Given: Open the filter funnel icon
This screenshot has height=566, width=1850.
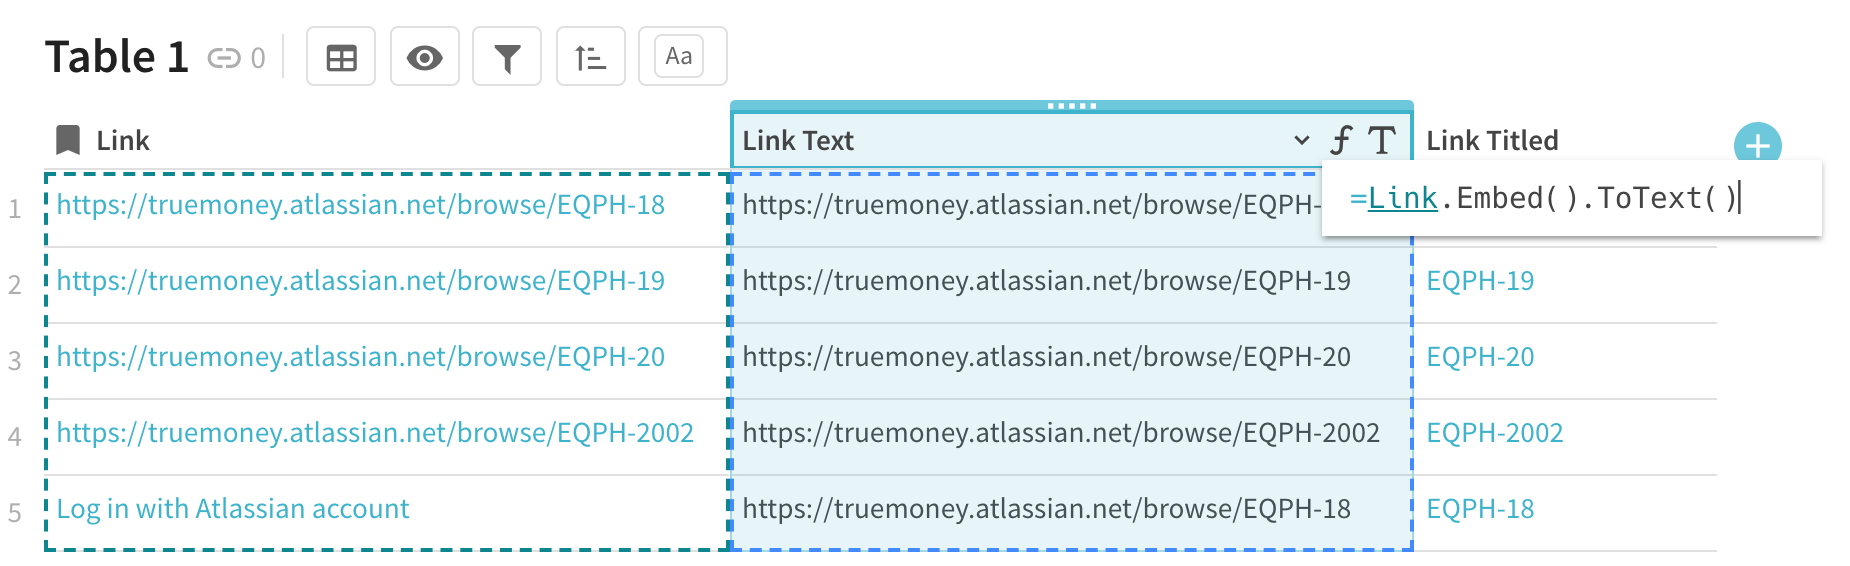Looking at the screenshot, I should [x=507, y=57].
